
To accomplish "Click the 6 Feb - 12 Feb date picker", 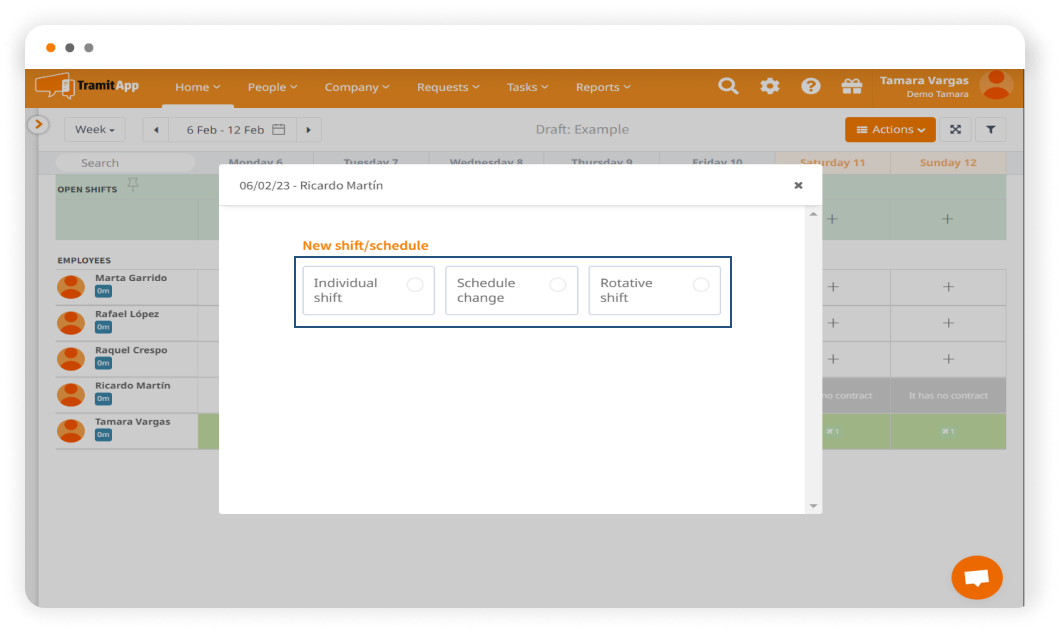I will (x=235, y=130).
